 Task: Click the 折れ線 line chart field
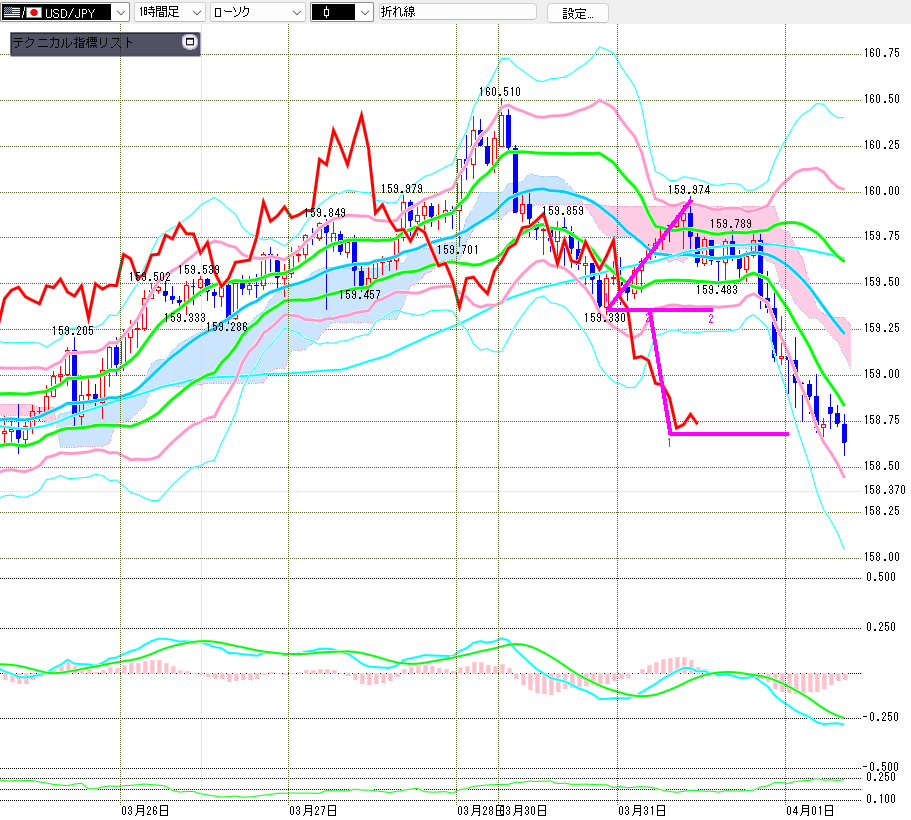coord(455,12)
